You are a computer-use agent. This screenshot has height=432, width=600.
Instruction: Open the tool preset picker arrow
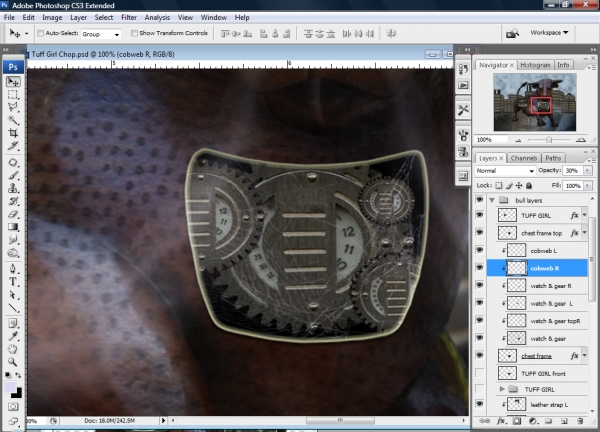26,34
